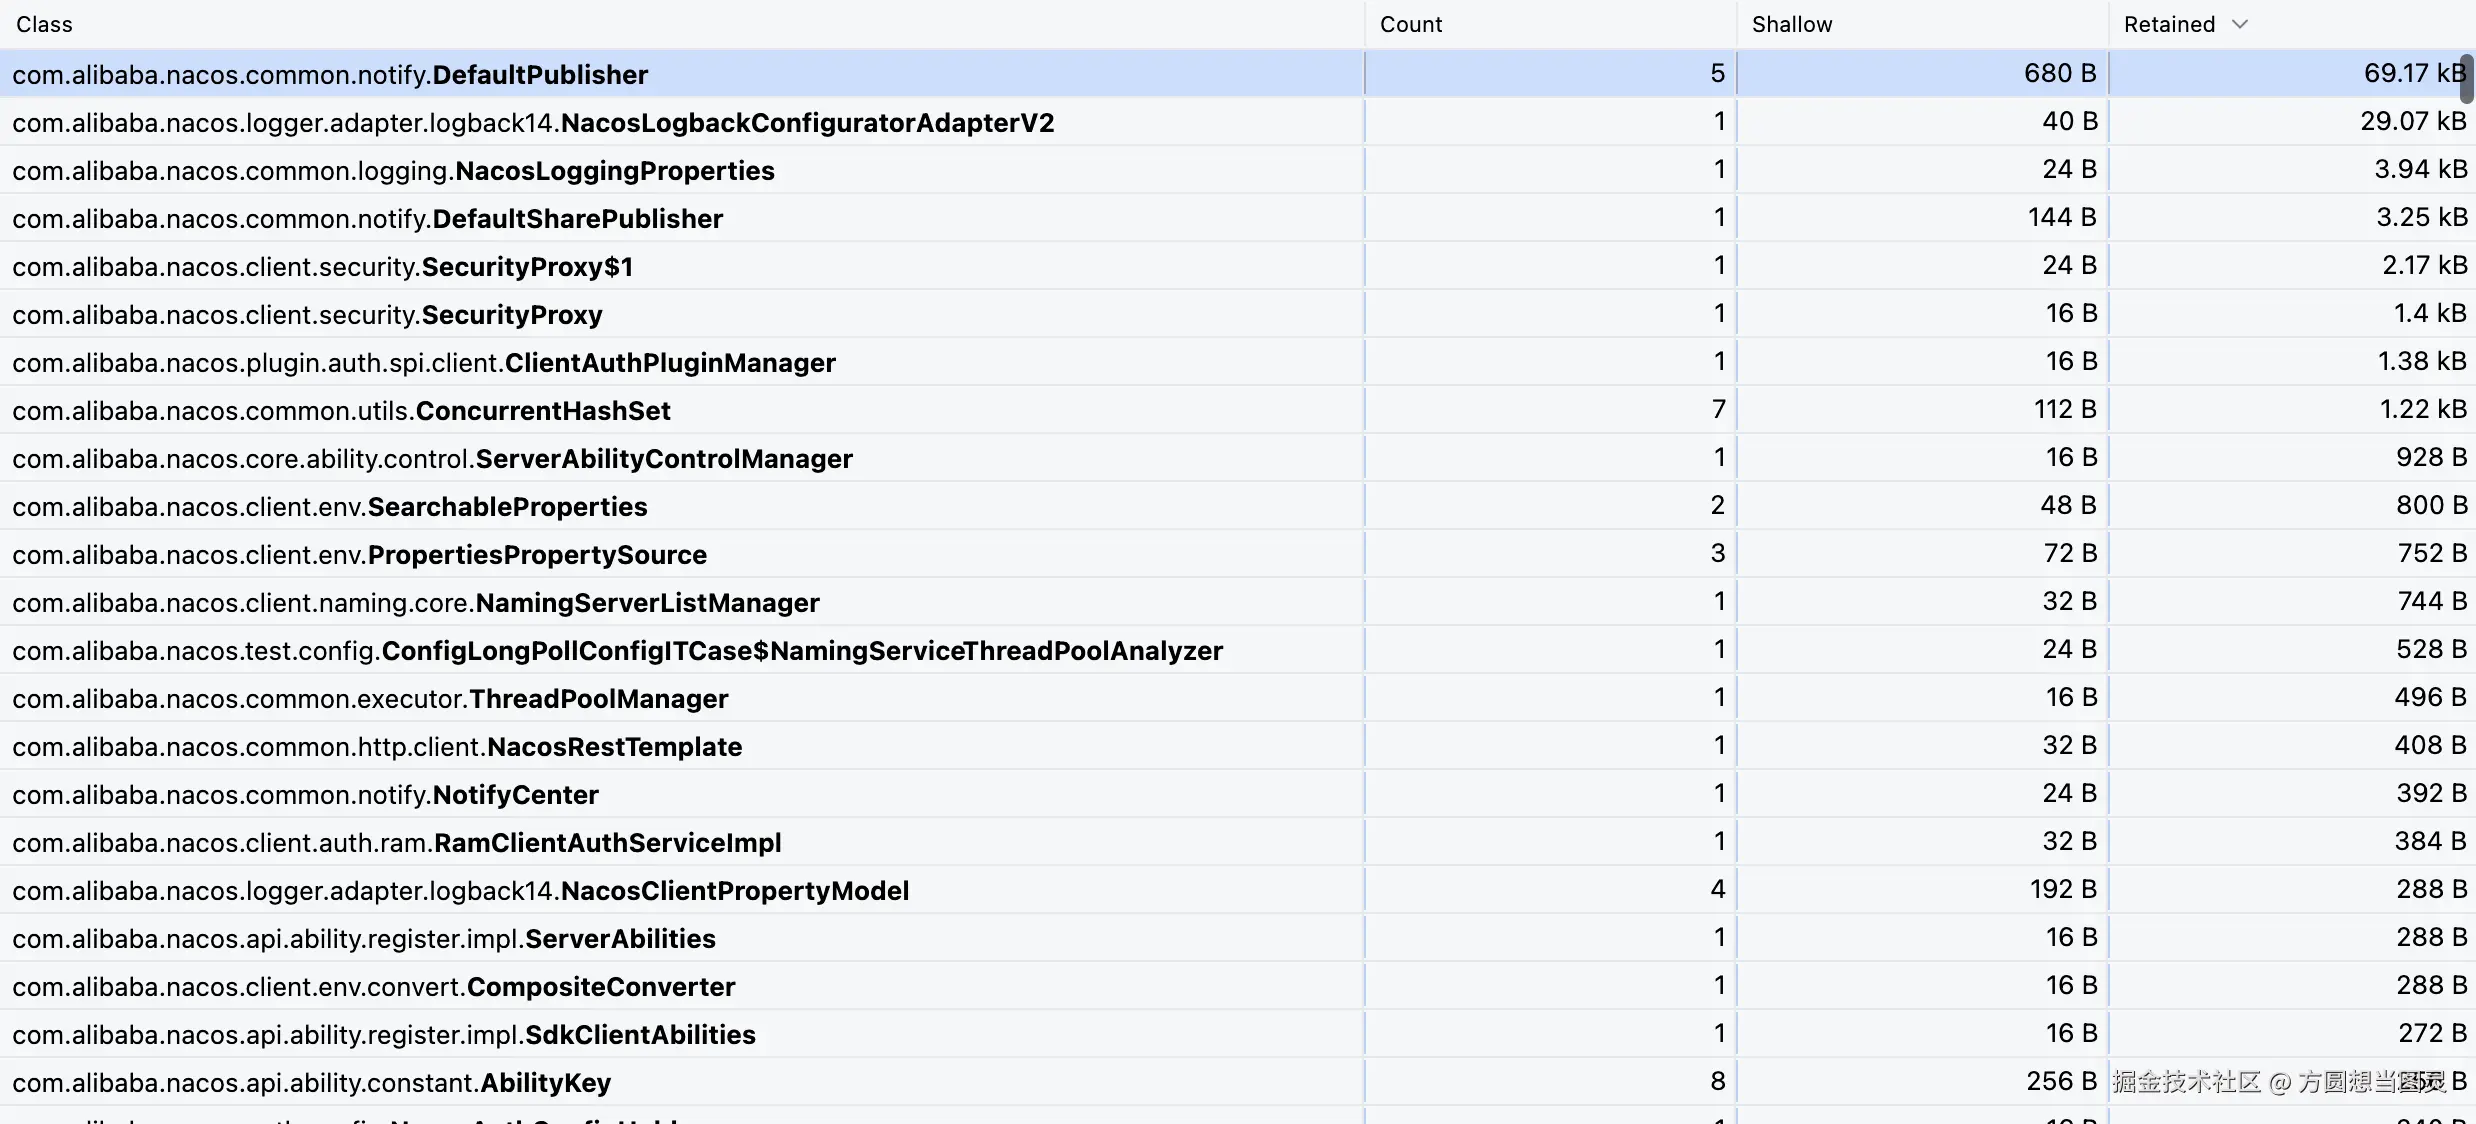Viewport: 2476px width, 1124px height.
Task: Click the 752 B retained value
Action: (2432, 553)
